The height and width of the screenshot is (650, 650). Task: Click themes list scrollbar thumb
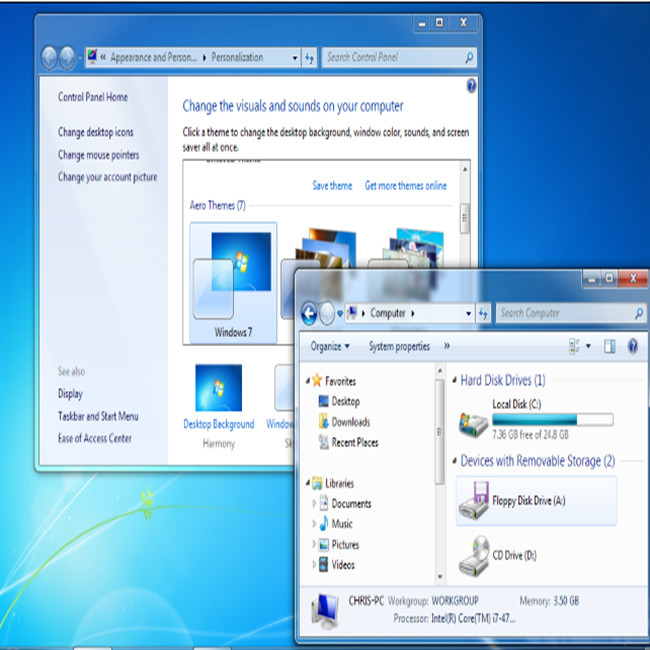pos(464,218)
